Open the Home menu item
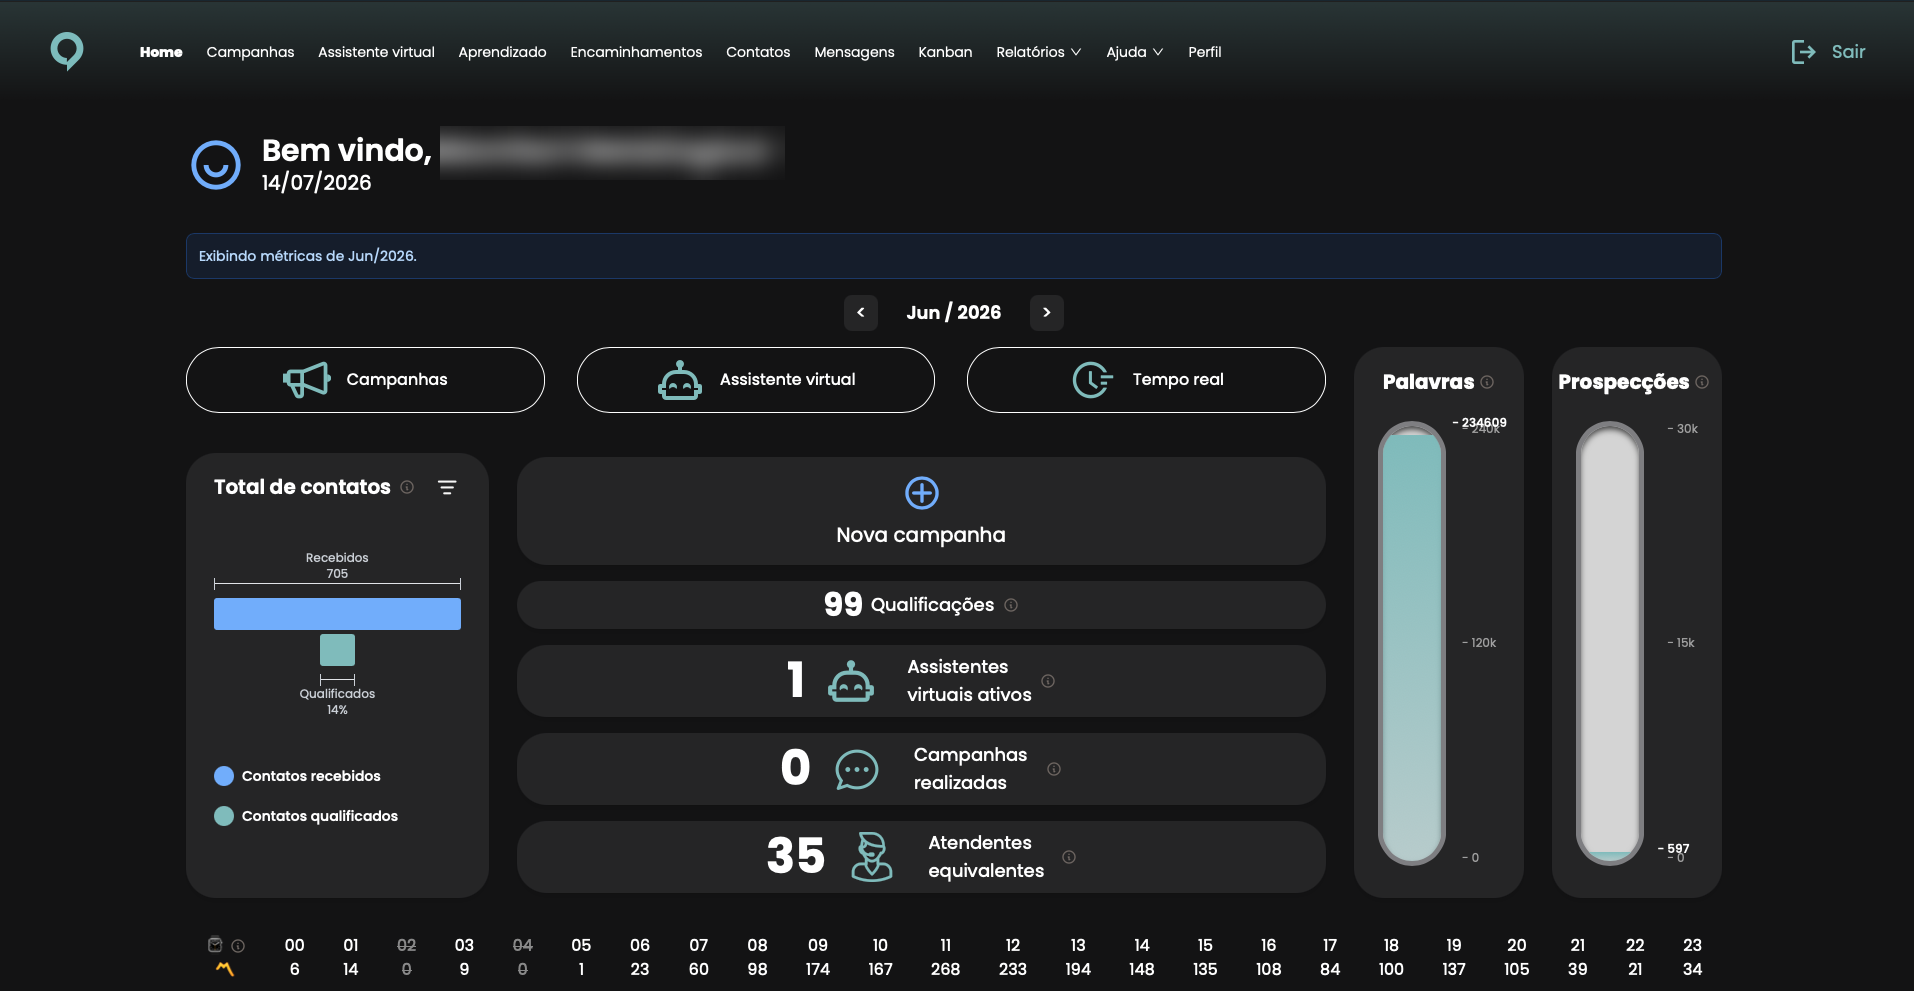 point(161,52)
